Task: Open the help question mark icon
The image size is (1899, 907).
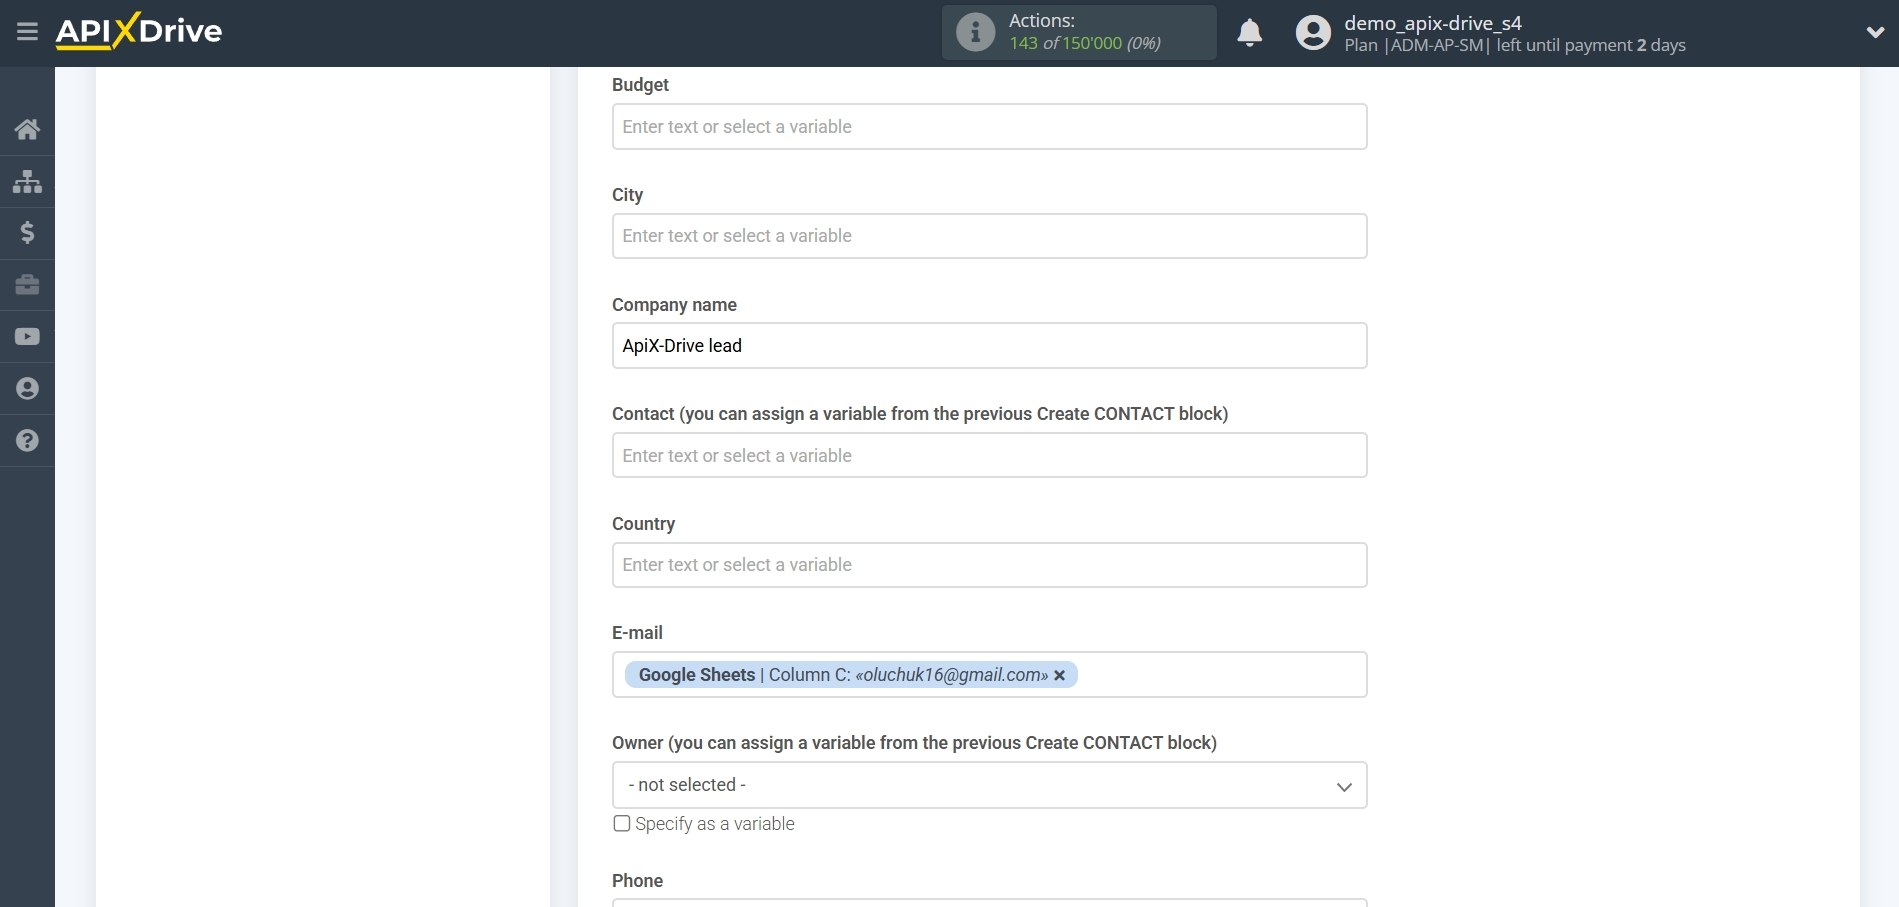Action: pyautogui.click(x=27, y=441)
